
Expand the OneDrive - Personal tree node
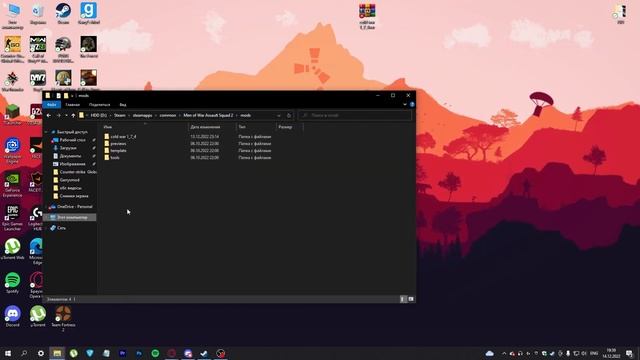click(47, 207)
